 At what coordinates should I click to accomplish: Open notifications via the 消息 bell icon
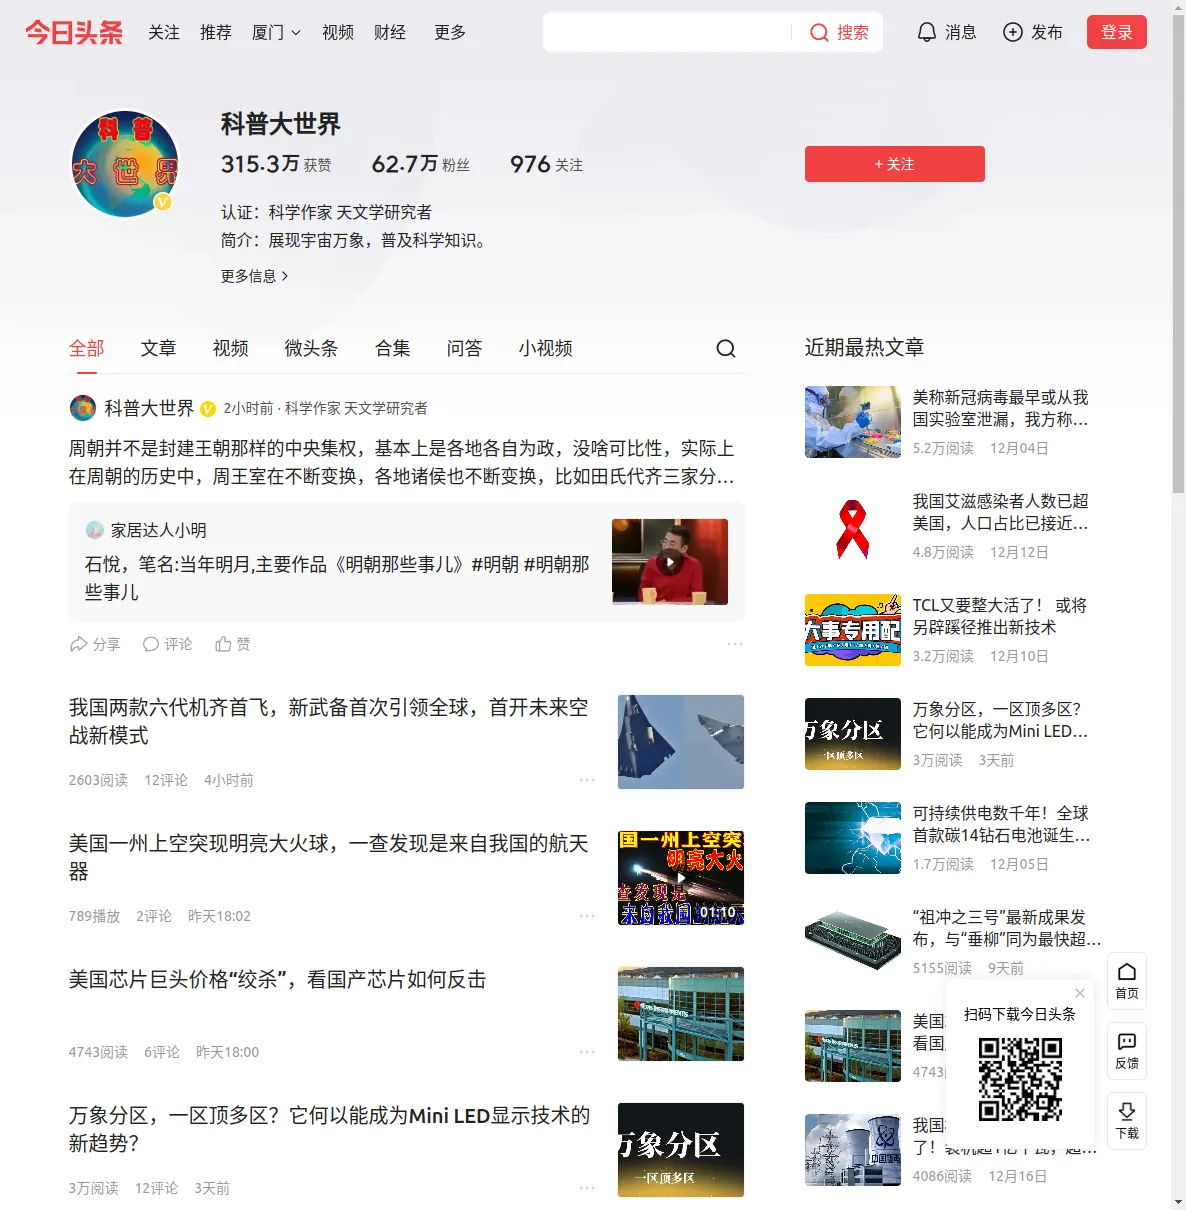coord(927,32)
